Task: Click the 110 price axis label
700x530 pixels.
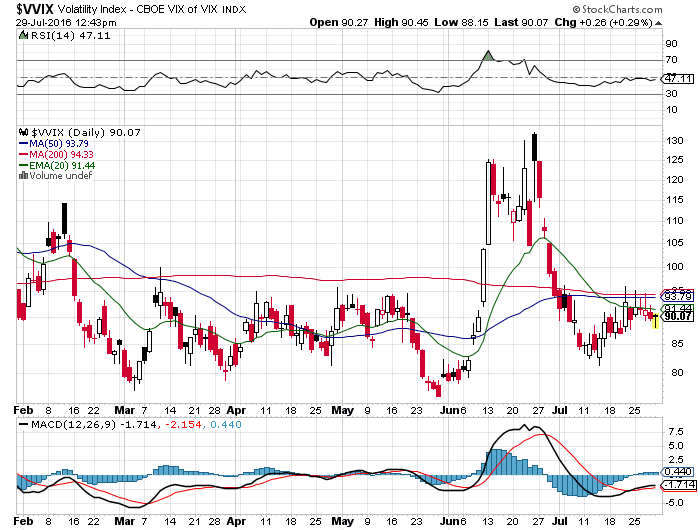Action: point(675,221)
